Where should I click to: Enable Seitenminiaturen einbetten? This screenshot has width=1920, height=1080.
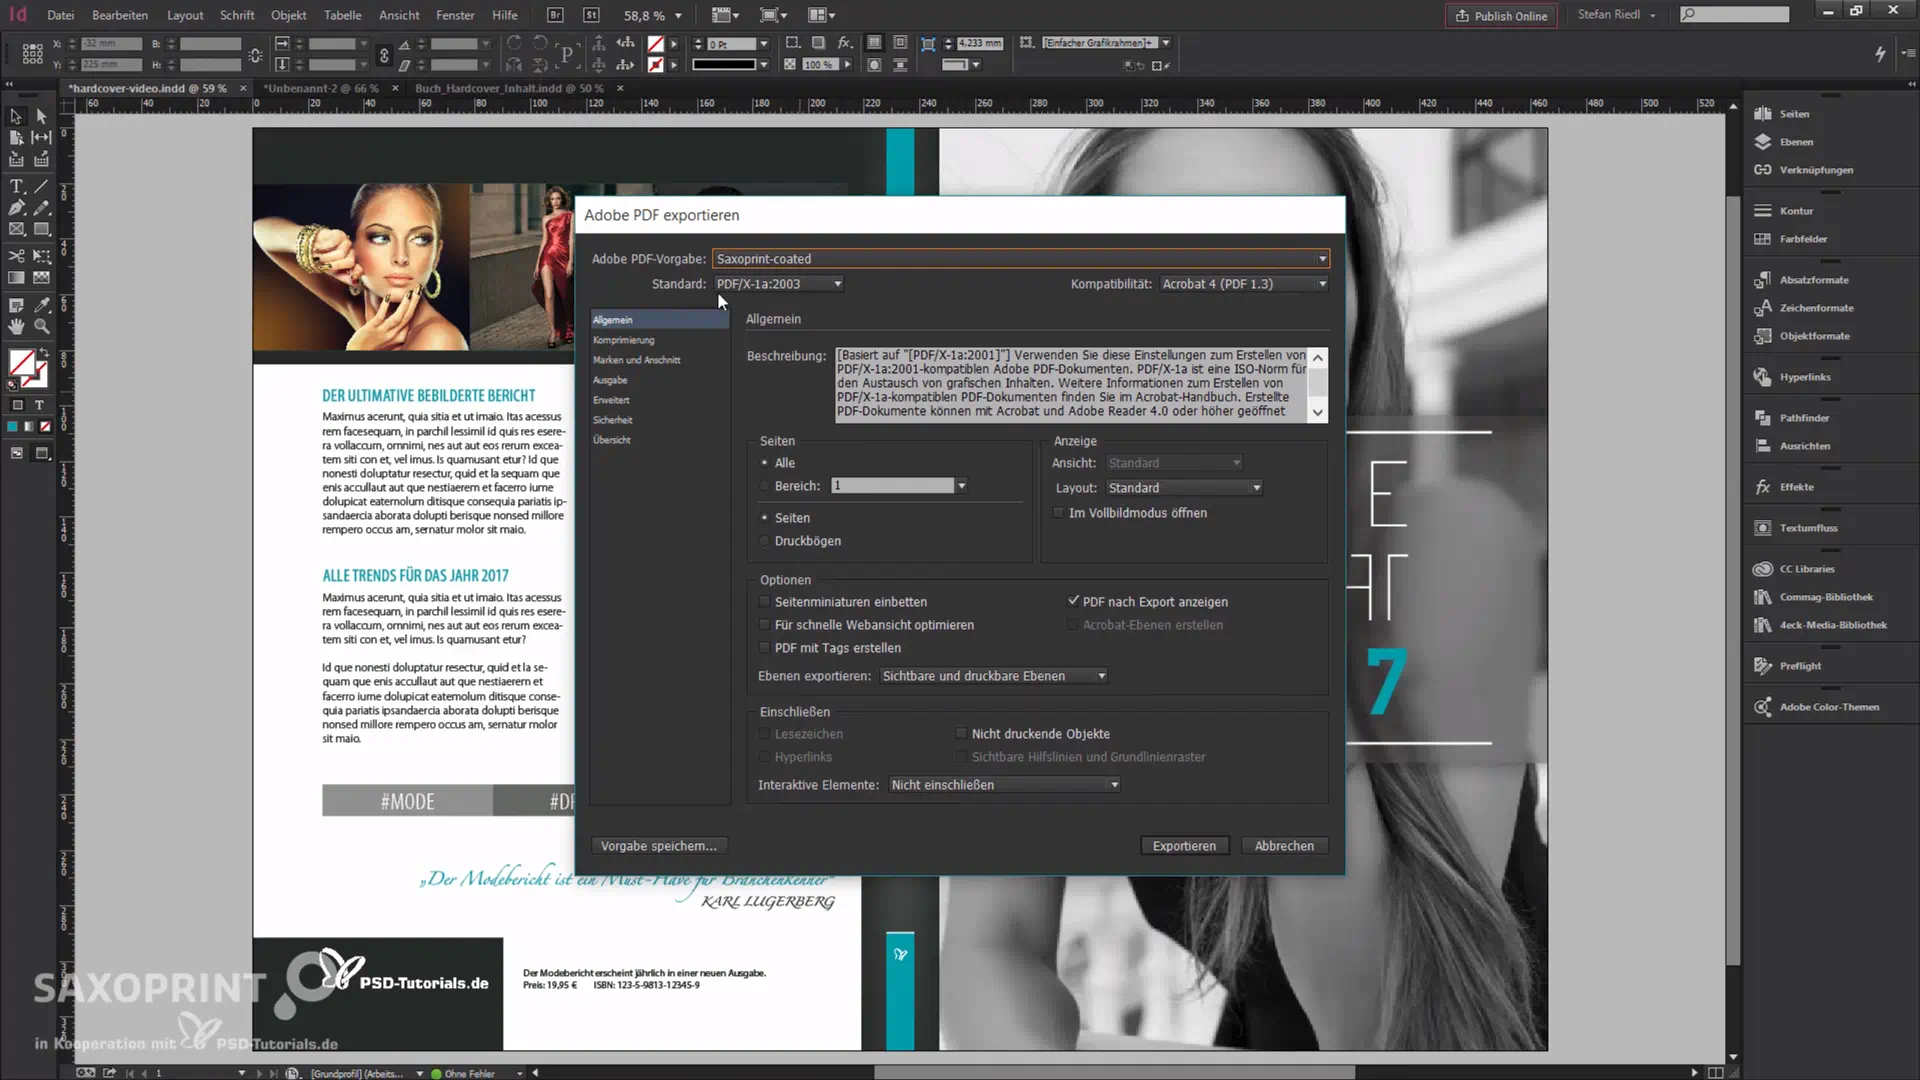pos(764,601)
